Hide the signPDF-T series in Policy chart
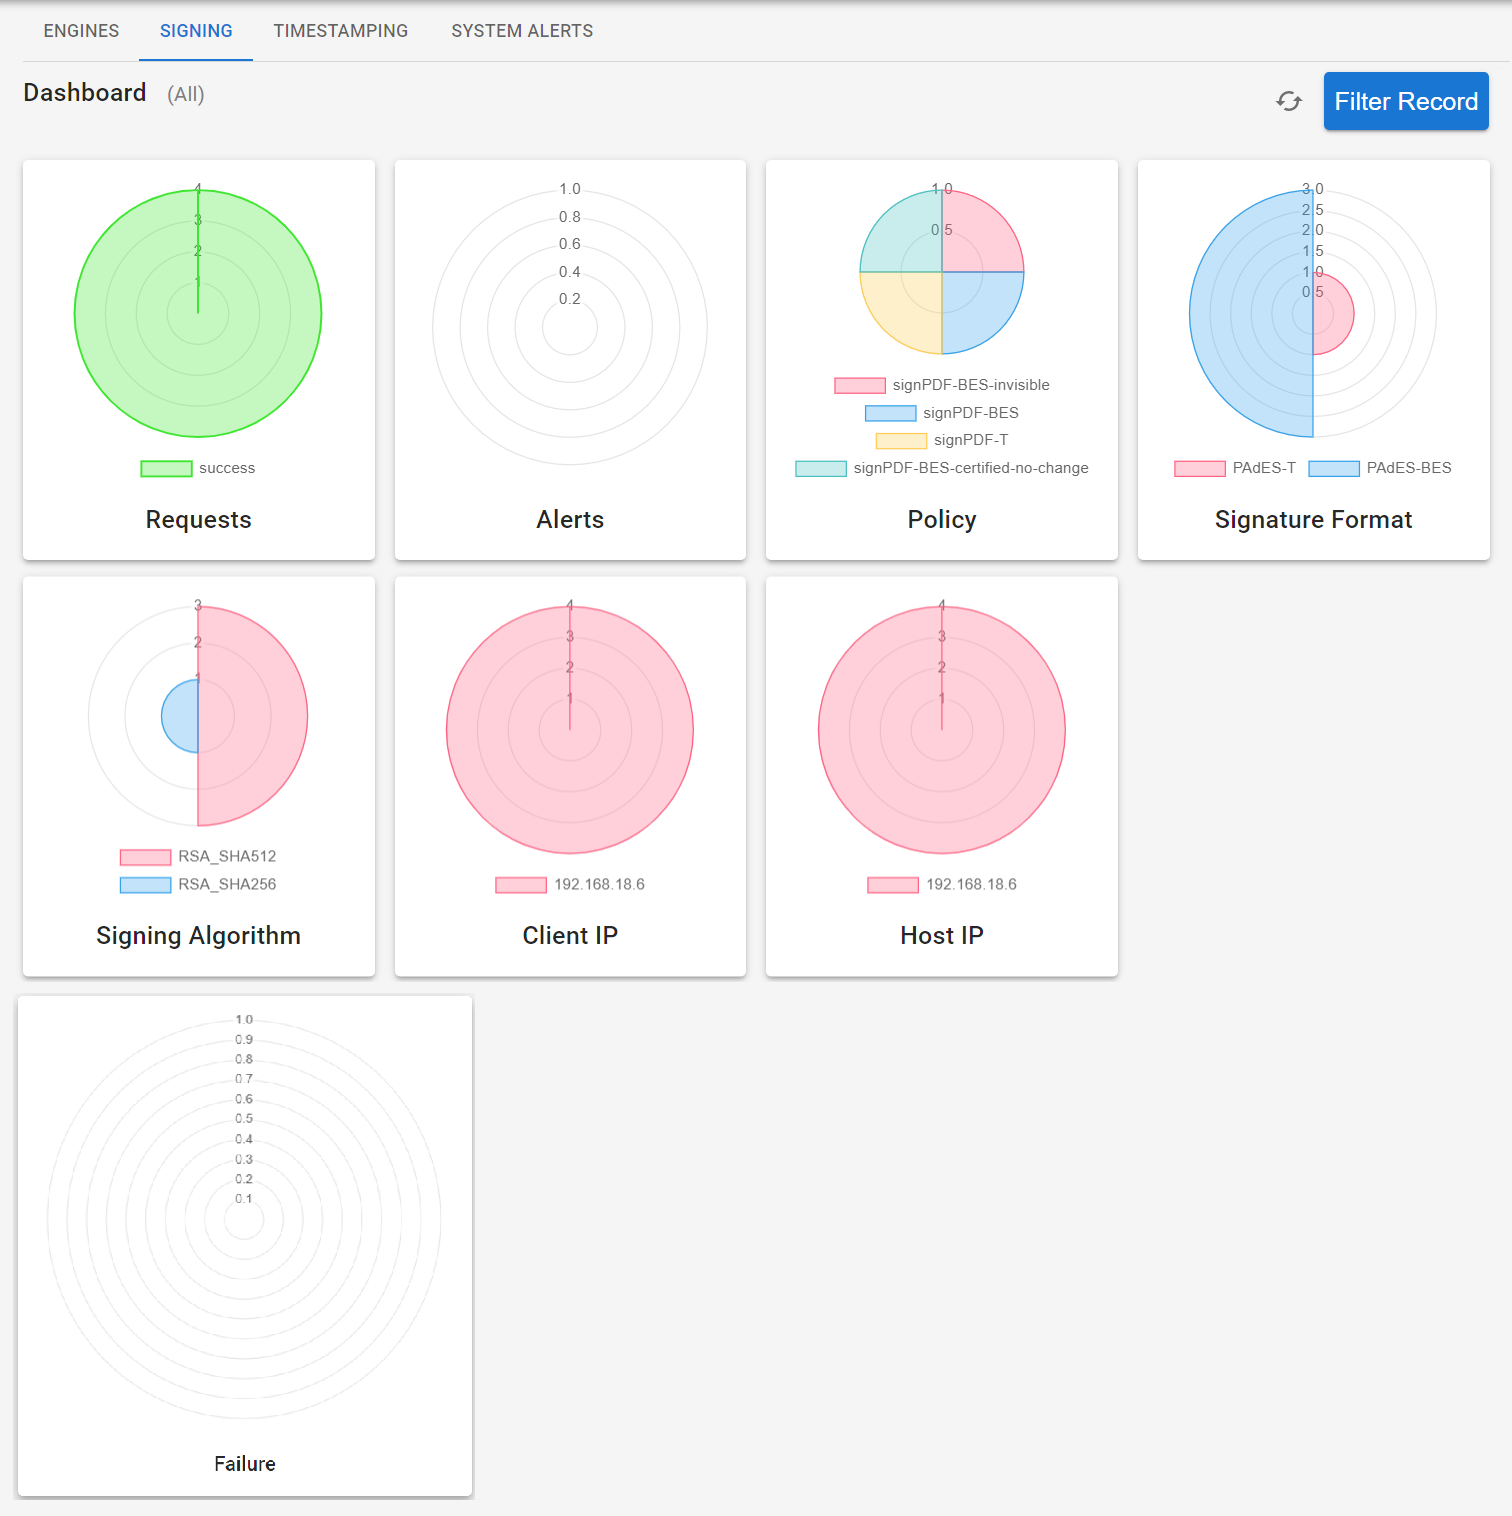Screen dimensions: 1512x1516 point(941,440)
